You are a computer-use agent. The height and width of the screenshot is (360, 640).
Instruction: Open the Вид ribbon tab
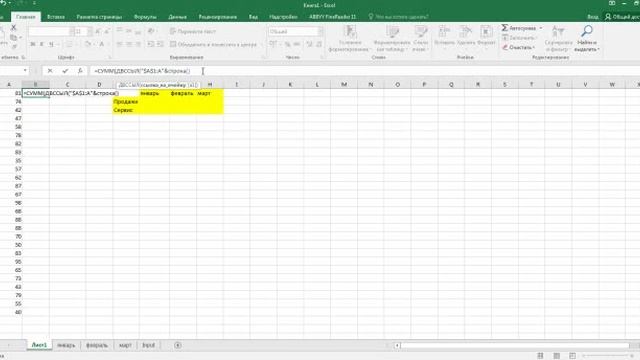pyautogui.click(x=253, y=17)
